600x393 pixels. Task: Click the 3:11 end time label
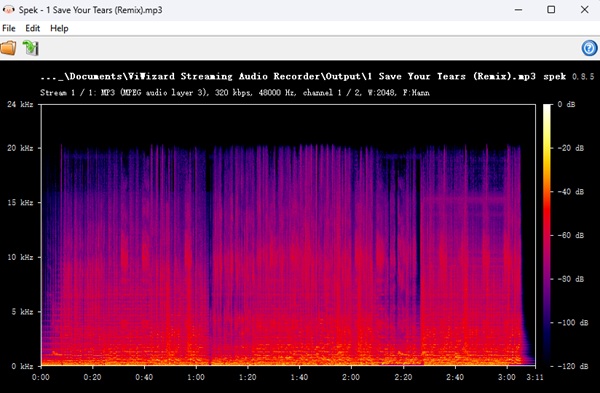tap(535, 377)
